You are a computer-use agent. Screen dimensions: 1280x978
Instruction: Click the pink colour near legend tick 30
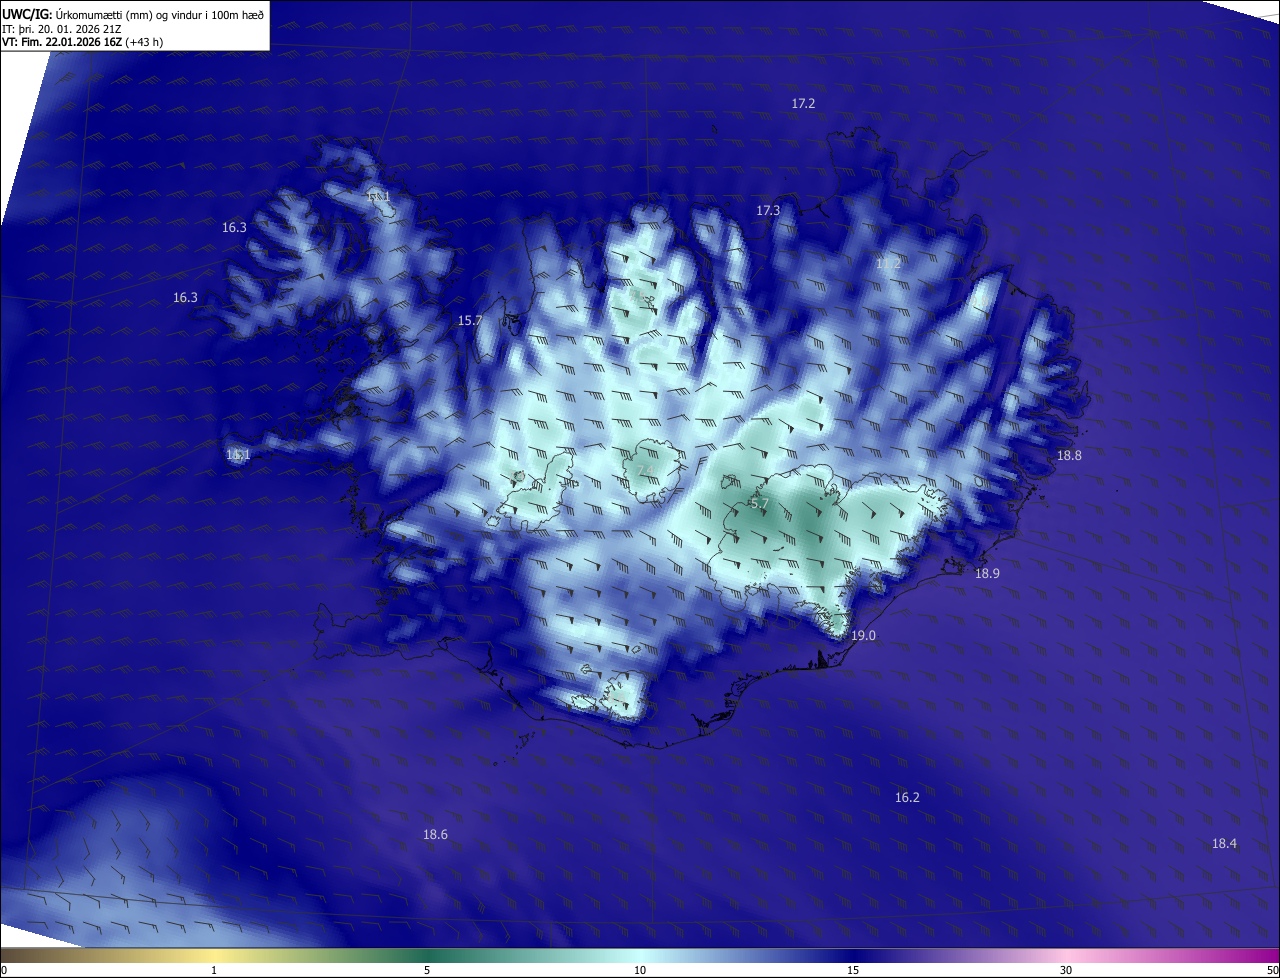click(1066, 956)
